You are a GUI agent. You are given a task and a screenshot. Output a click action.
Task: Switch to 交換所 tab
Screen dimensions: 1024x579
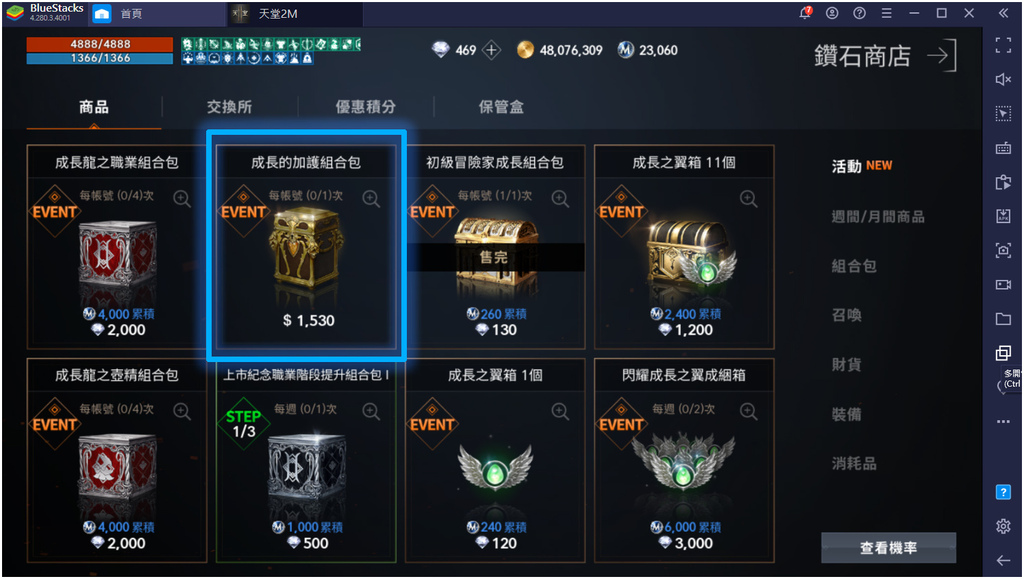(229, 107)
